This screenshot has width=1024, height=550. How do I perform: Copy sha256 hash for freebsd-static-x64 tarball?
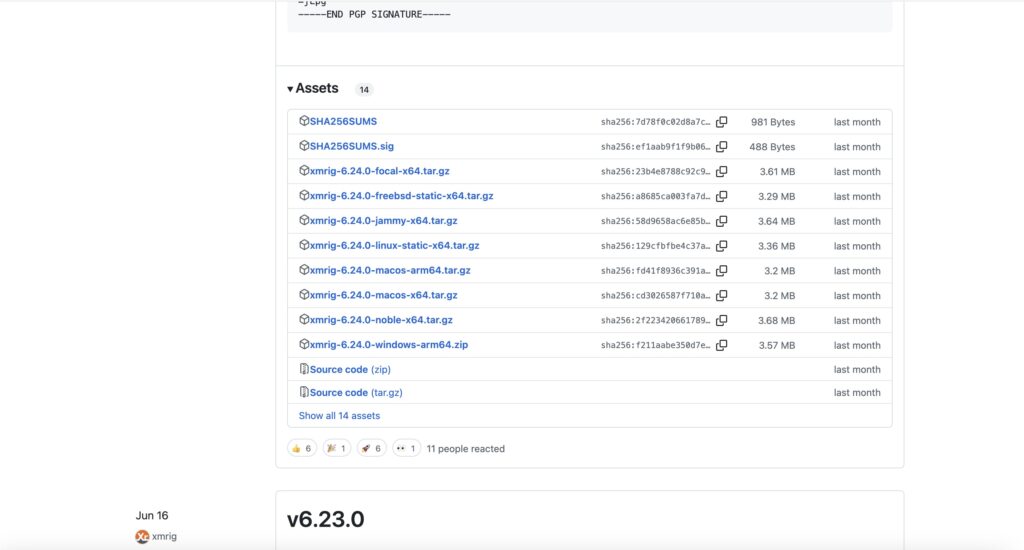[x=722, y=197]
